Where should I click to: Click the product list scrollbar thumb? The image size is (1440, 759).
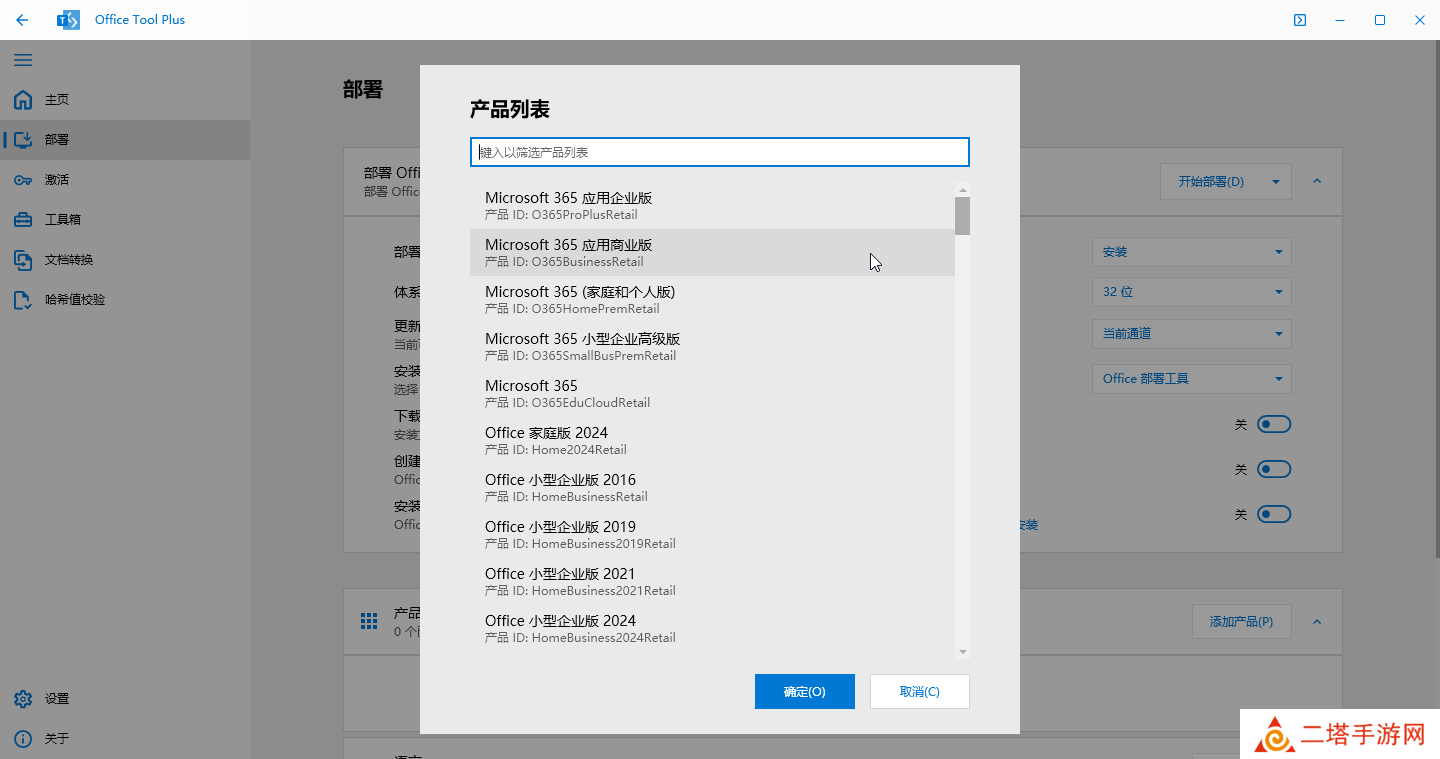pyautogui.click(x=962, y=216)
